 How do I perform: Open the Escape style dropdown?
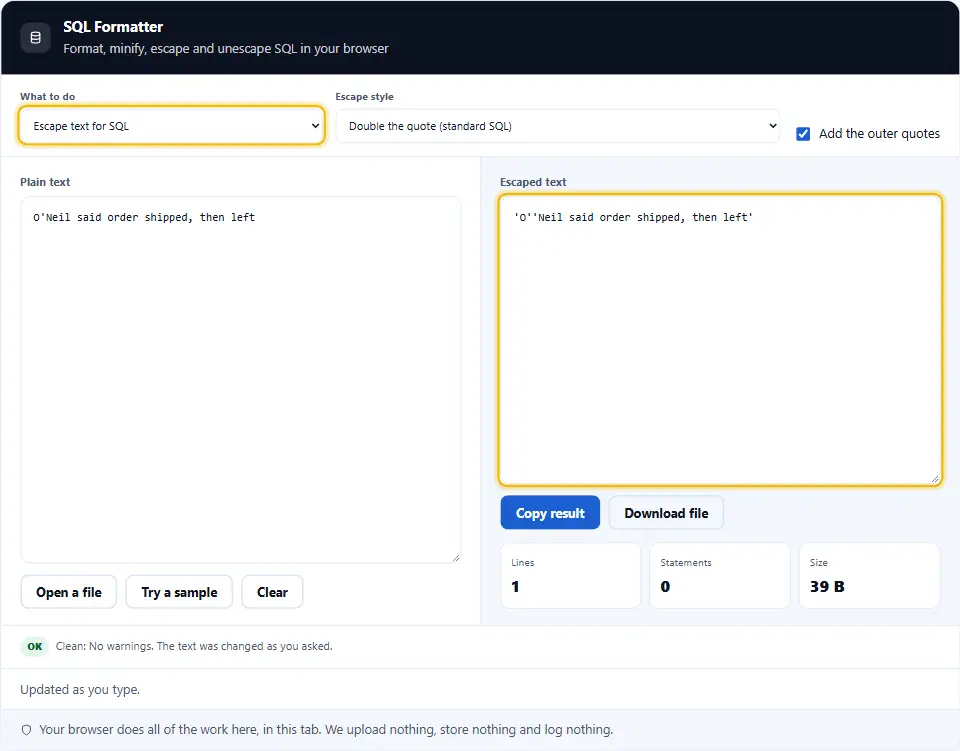click(x=557, y=126)
